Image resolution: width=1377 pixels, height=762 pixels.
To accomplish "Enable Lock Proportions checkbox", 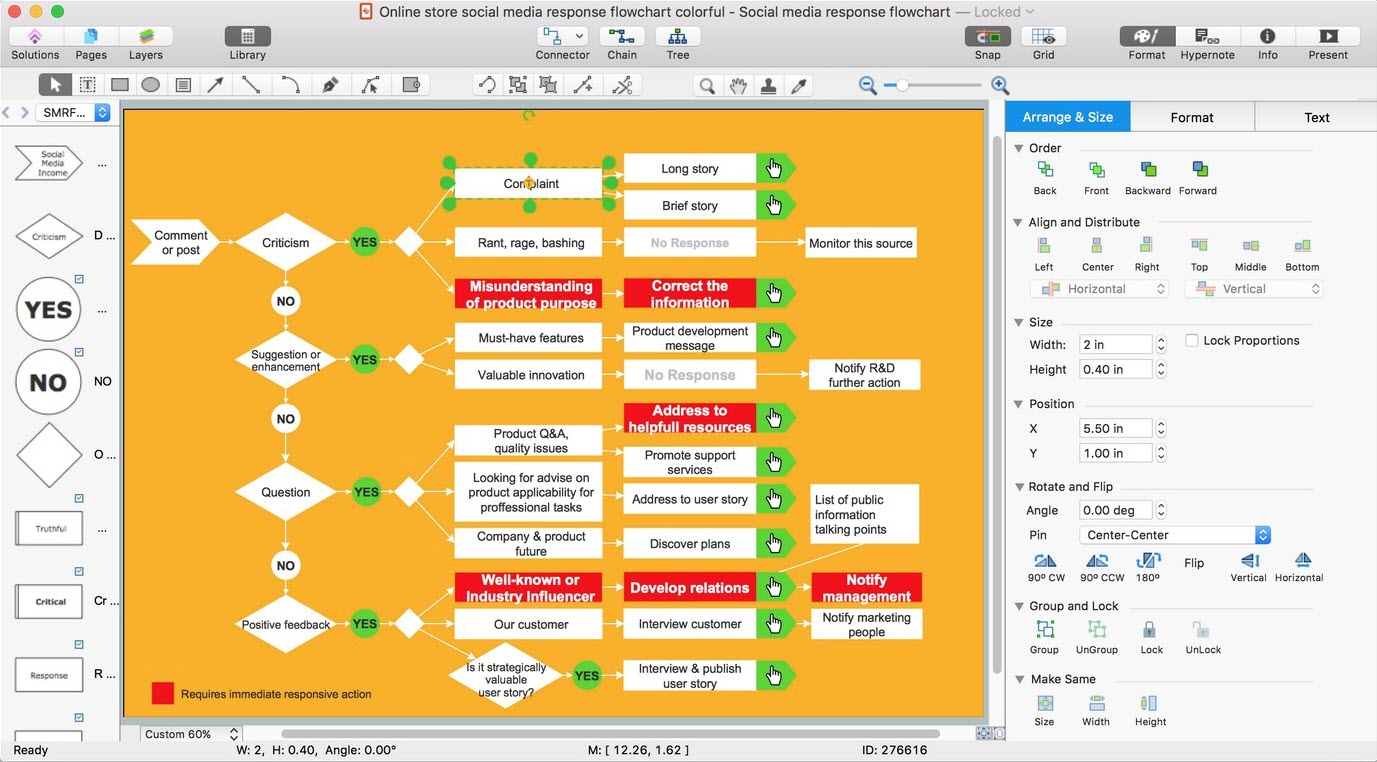I will tap(1192, 341).
